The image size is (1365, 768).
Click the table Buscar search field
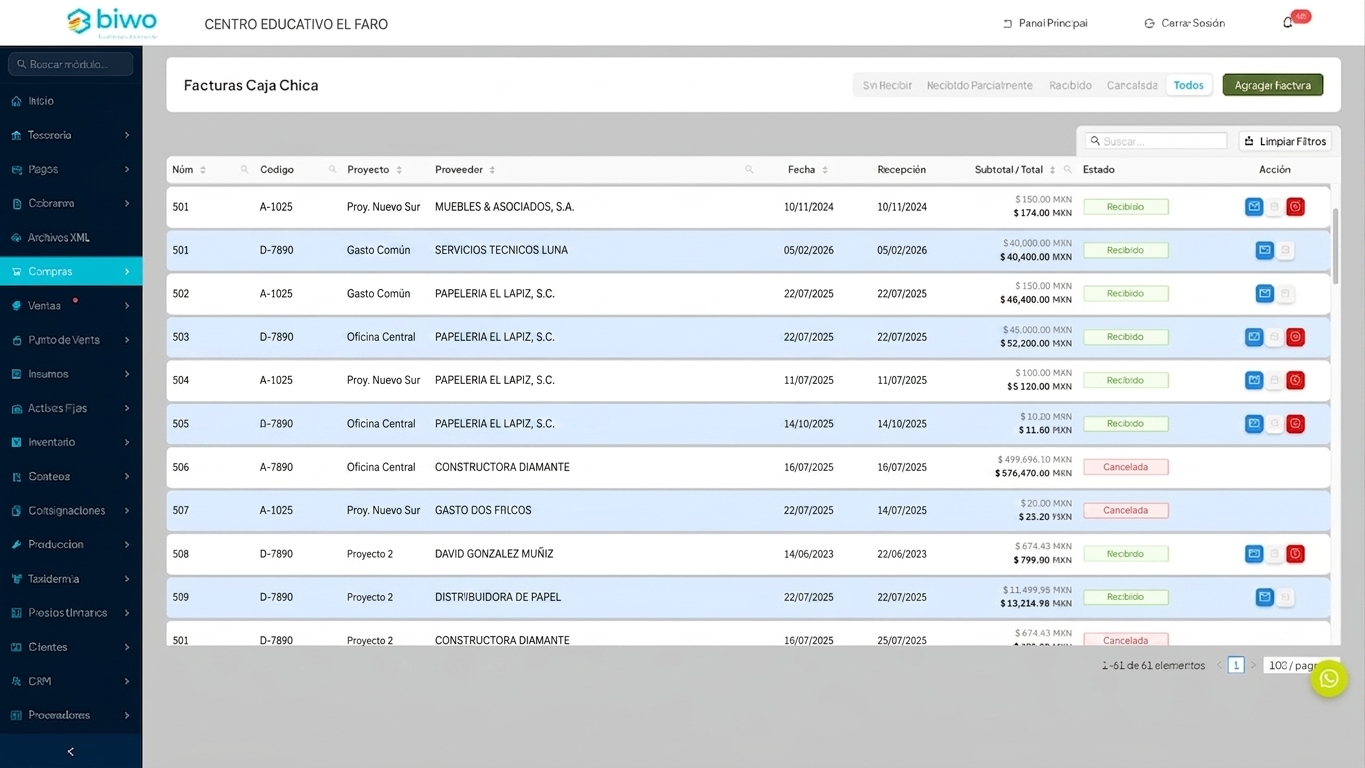(1157, 141)
